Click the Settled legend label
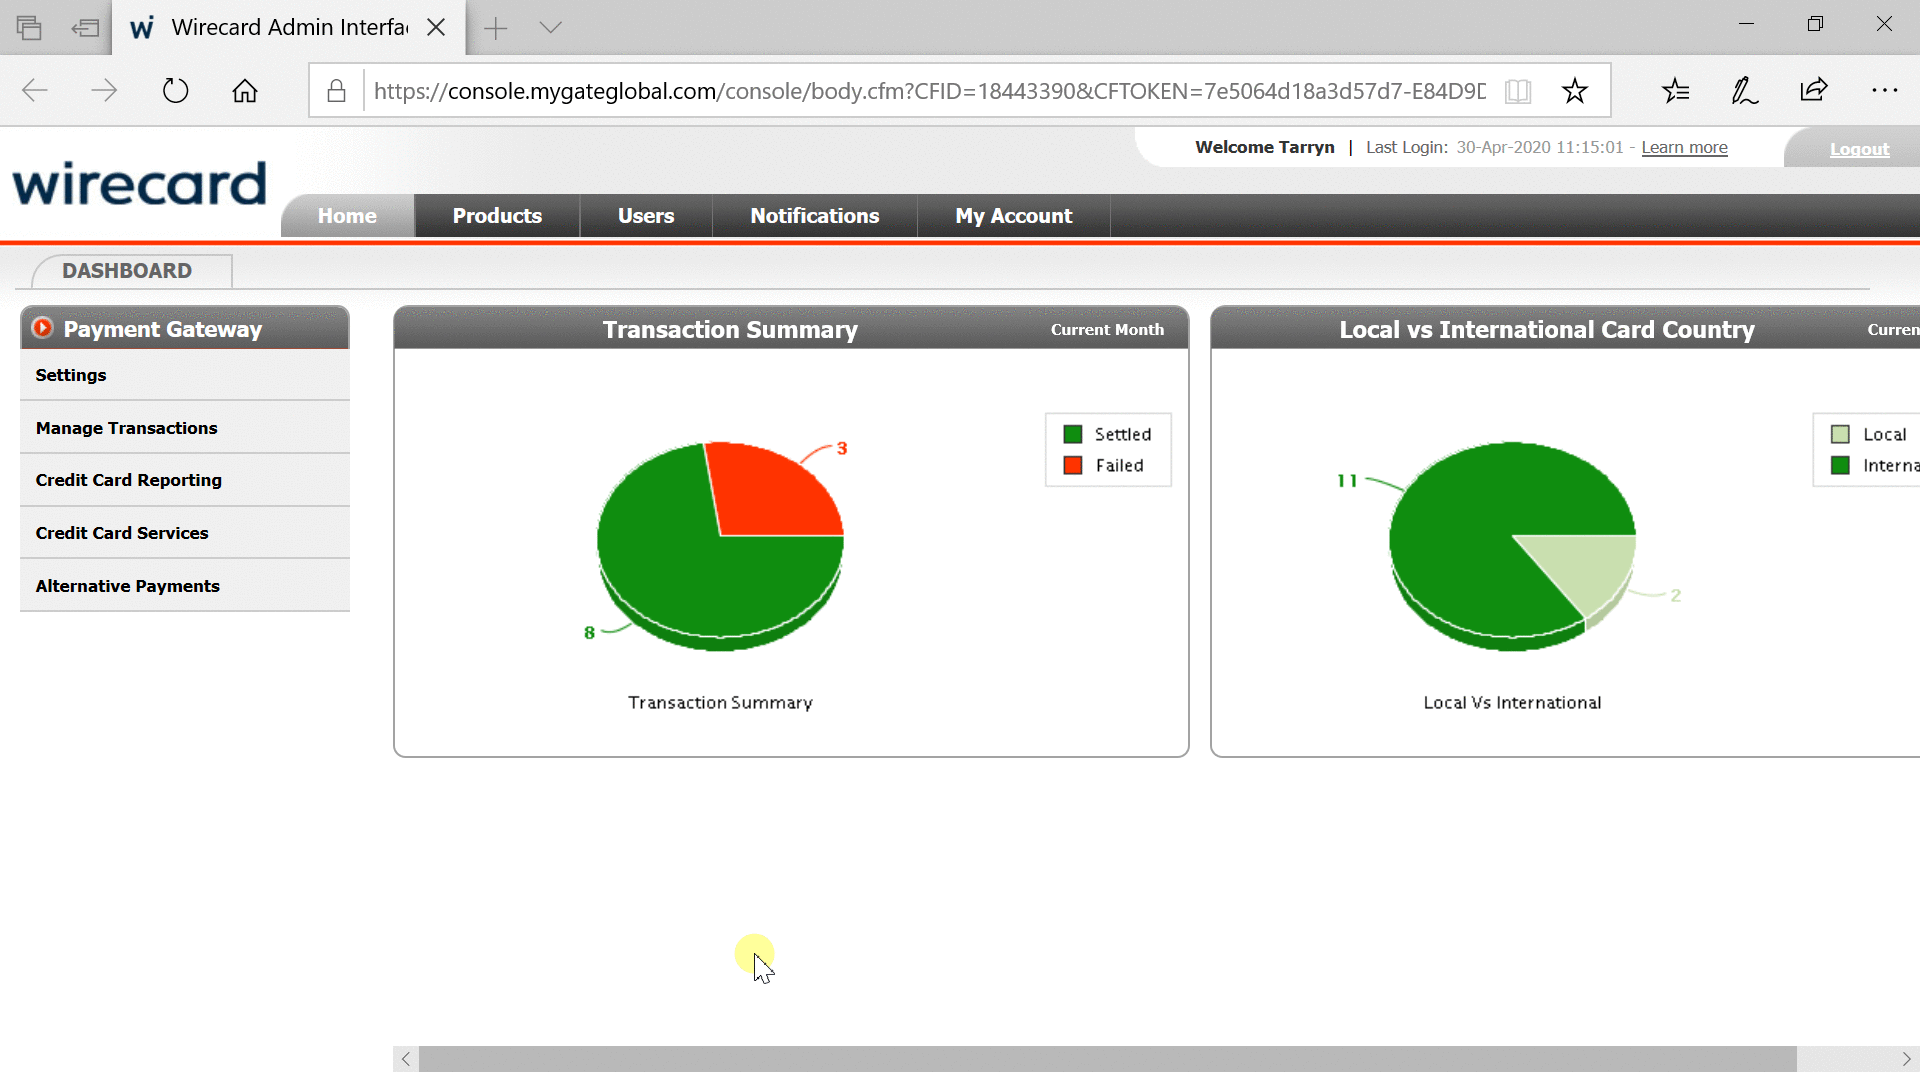Image resolution: width=1920 pixels, height=1080 pixels. tap(1123, 434)
